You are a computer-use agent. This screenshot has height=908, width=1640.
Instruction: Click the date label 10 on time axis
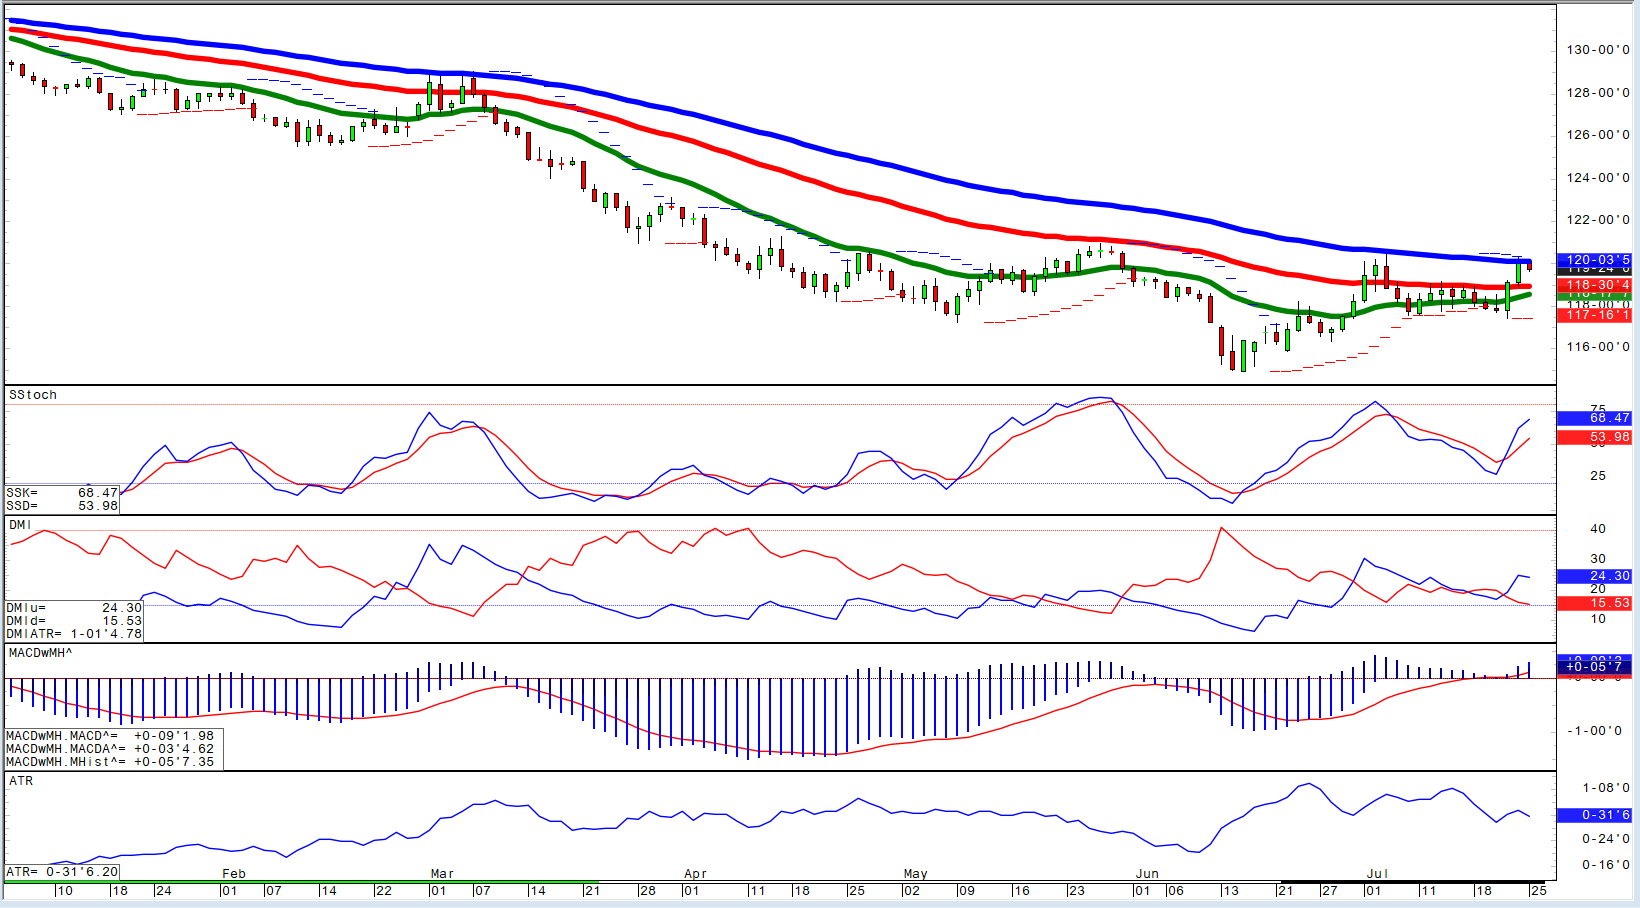point(65,891)
